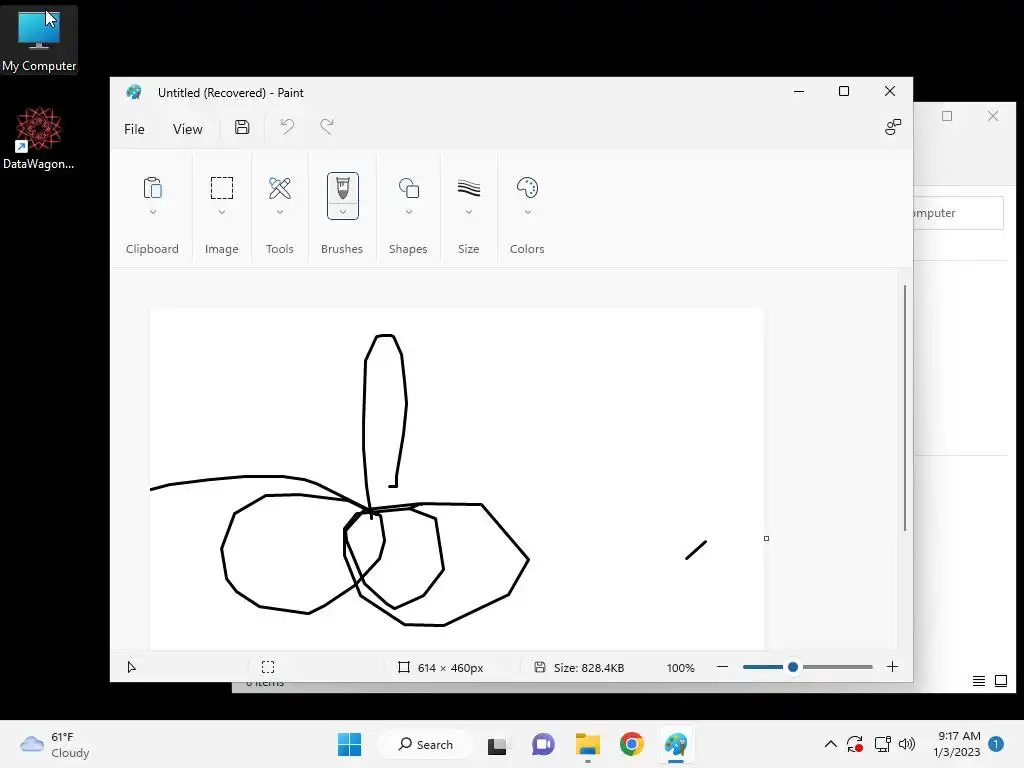Select the Brushes tool icon
The image size is (1024, 768).
(342, 188)
